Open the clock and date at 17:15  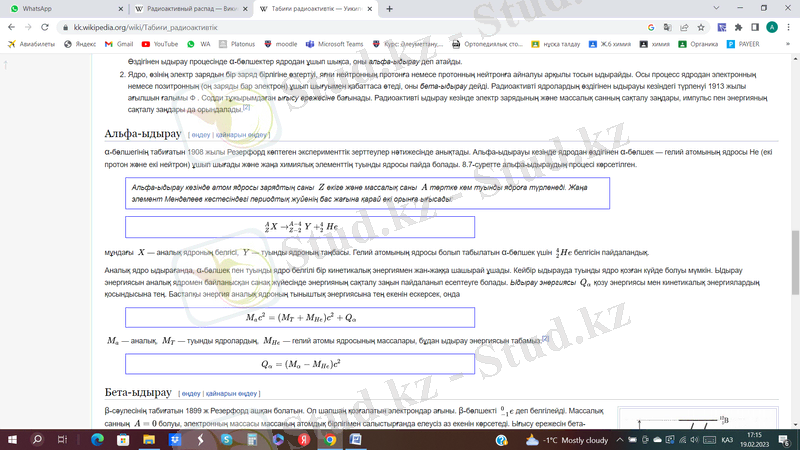754,440
